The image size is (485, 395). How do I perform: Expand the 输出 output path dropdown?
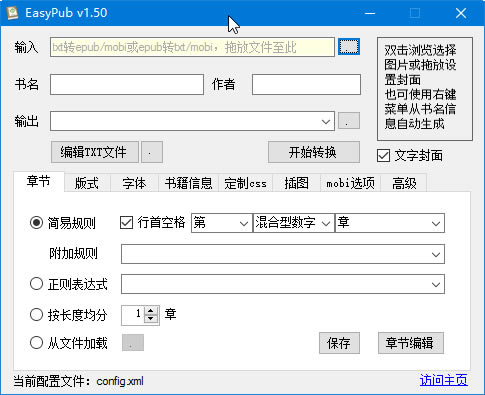pyautogui.click(x=326, y=121)
